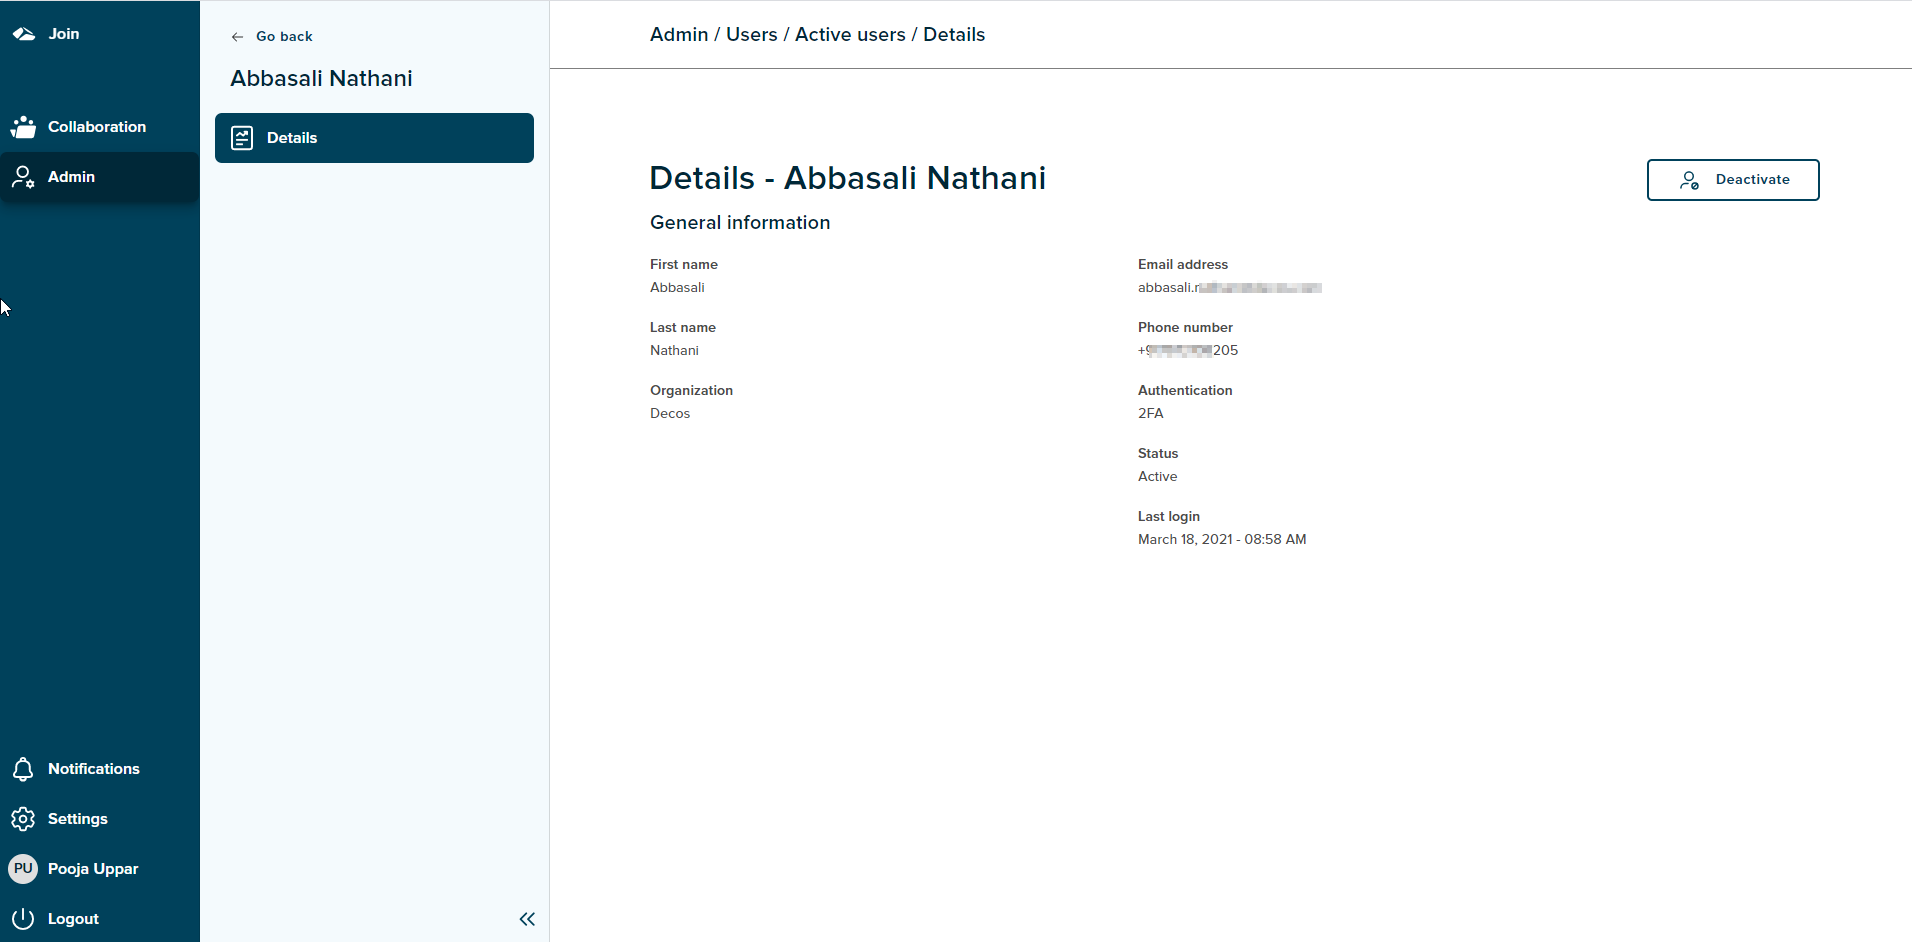Screen dimensions: 1912x942
Task: Click the Join cloud logo icon
Action: 23,34
